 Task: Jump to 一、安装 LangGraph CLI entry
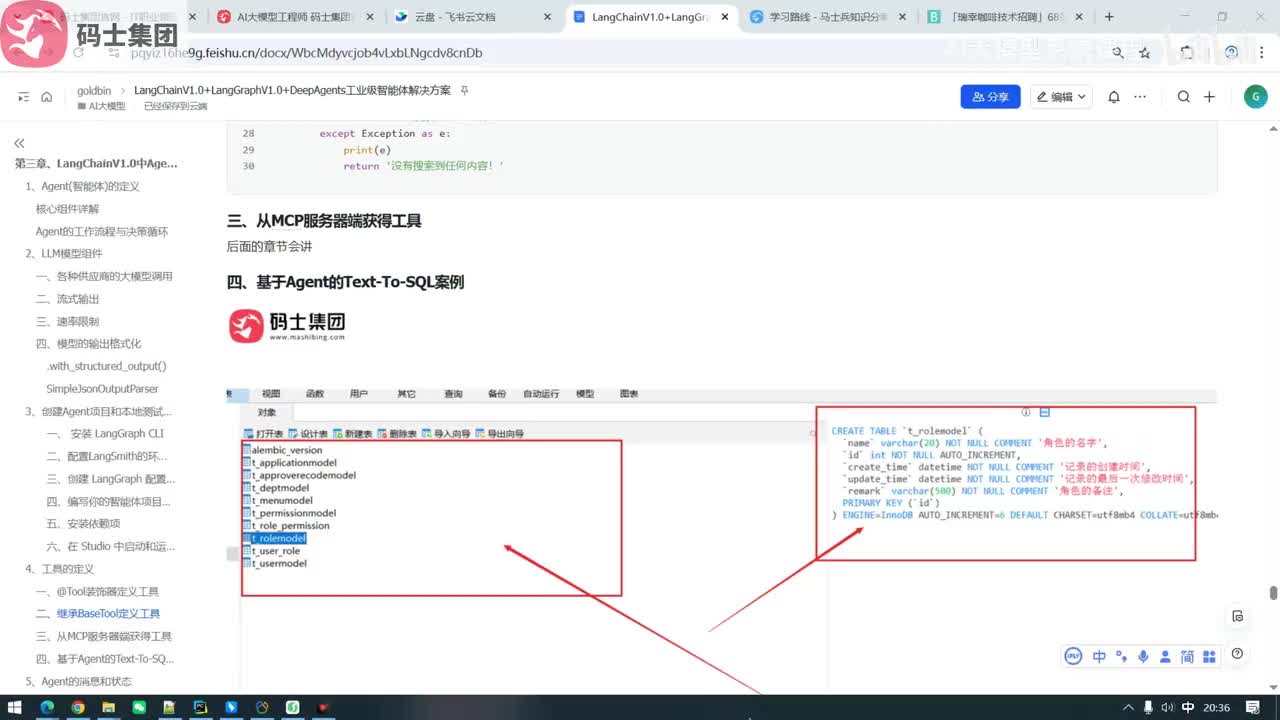105,434
